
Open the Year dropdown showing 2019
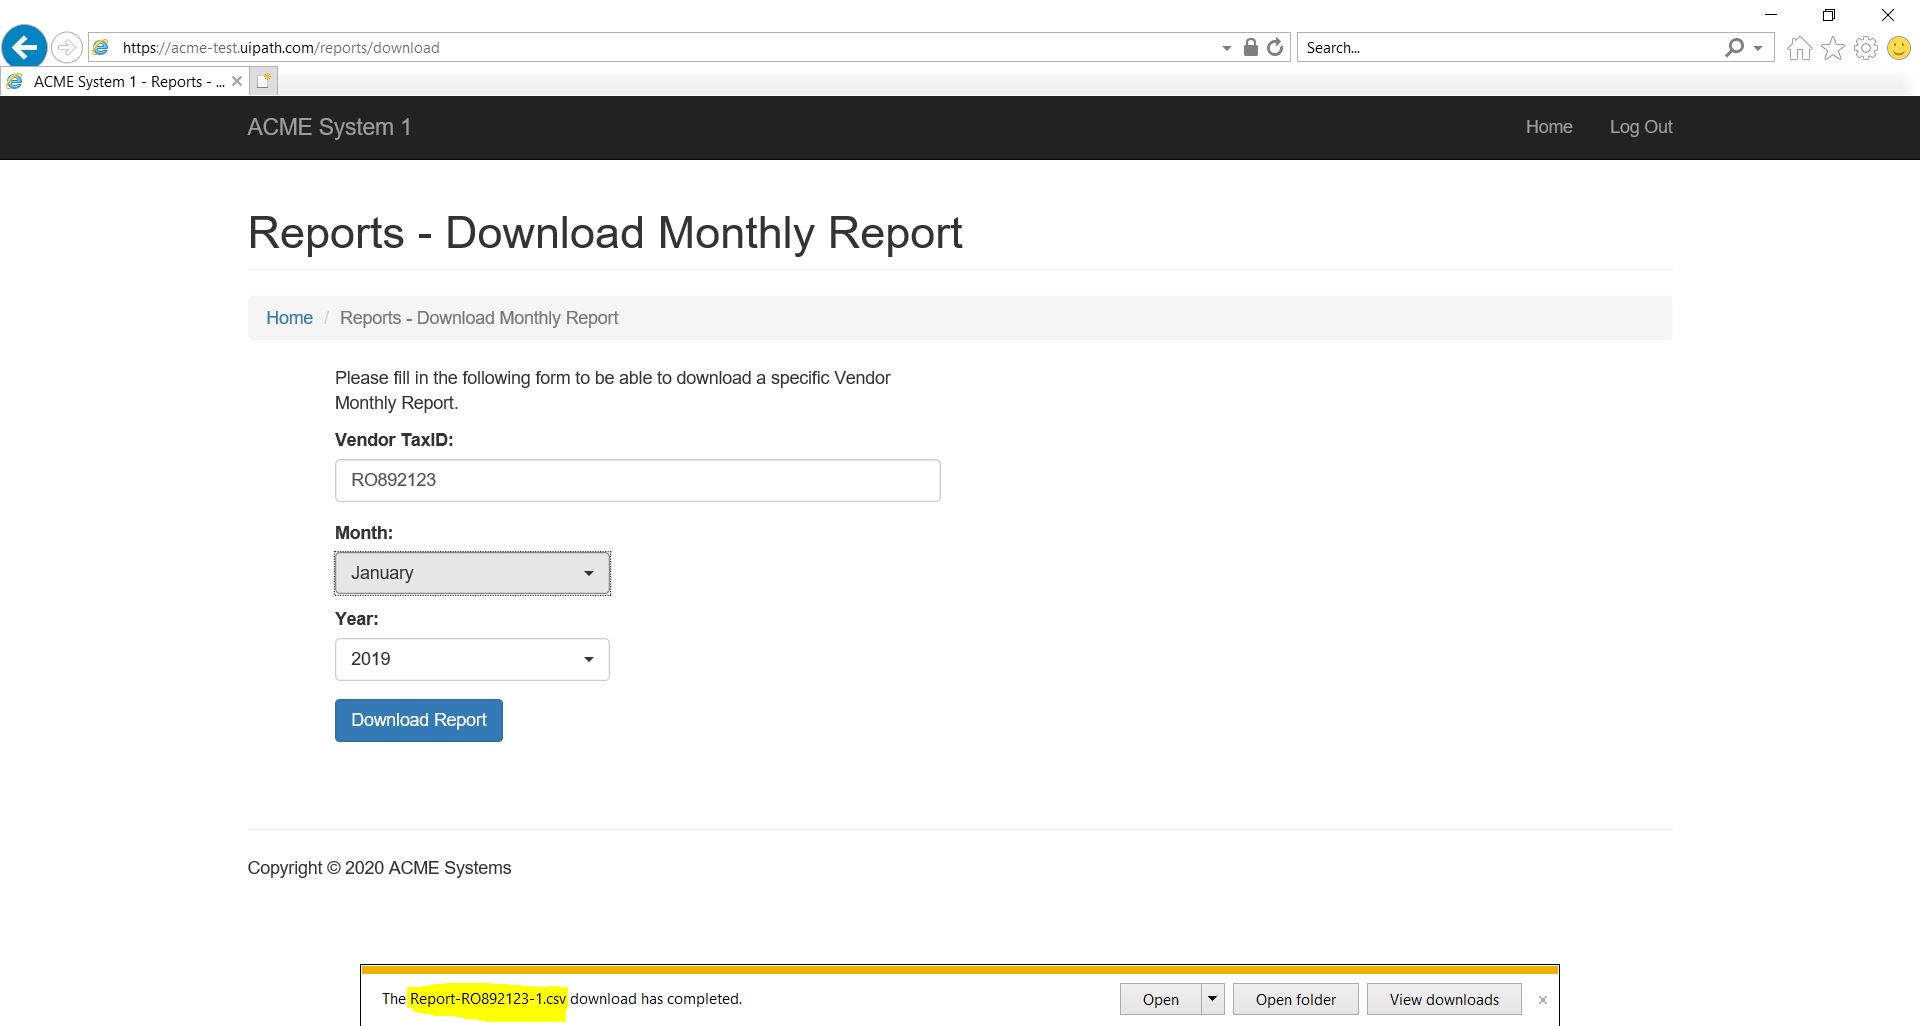click(x=472, y=659)
